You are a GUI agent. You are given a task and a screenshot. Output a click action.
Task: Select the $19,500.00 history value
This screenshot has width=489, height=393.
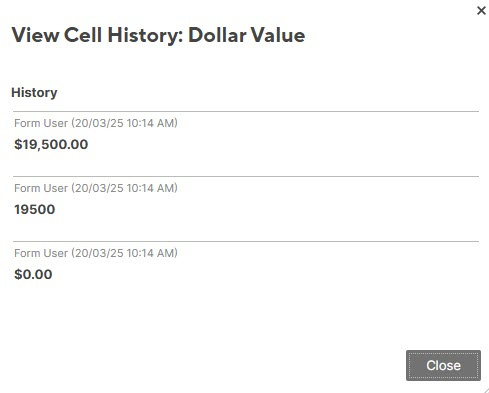pos(51,144)
